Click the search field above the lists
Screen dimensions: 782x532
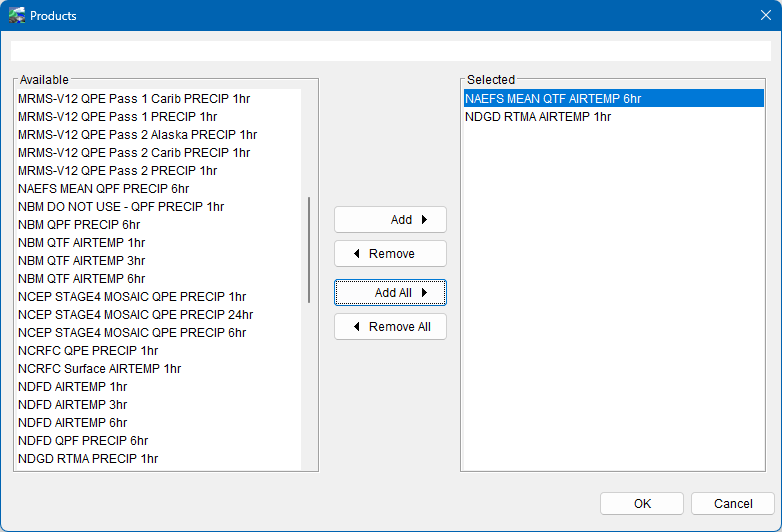391,51
